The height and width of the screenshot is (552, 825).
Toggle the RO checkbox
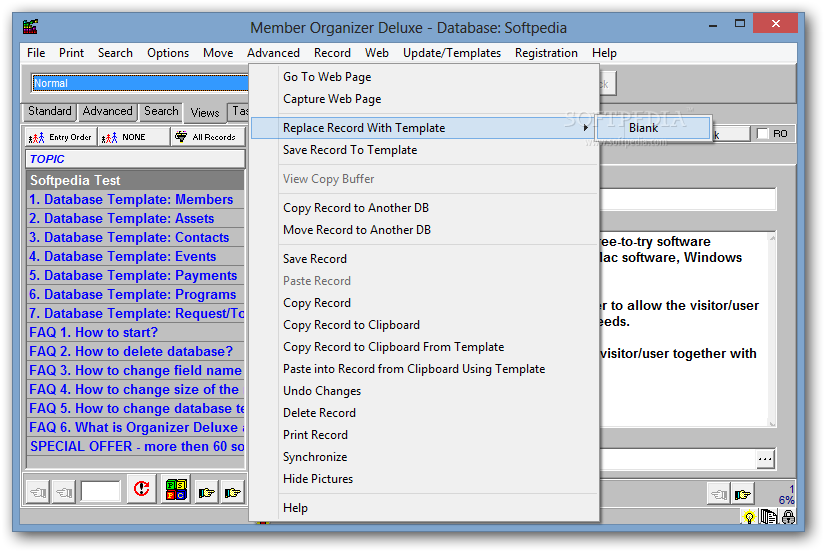762,134
